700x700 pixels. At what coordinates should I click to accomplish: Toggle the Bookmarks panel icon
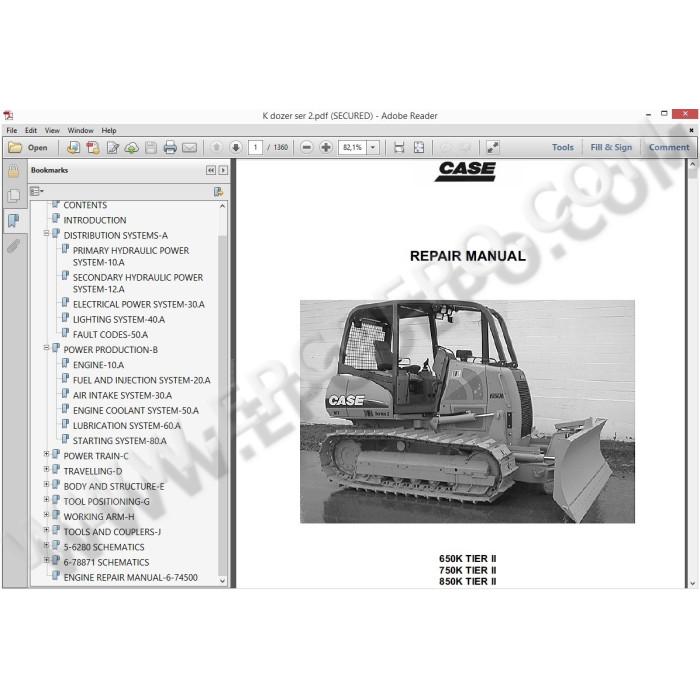[13, 220]
